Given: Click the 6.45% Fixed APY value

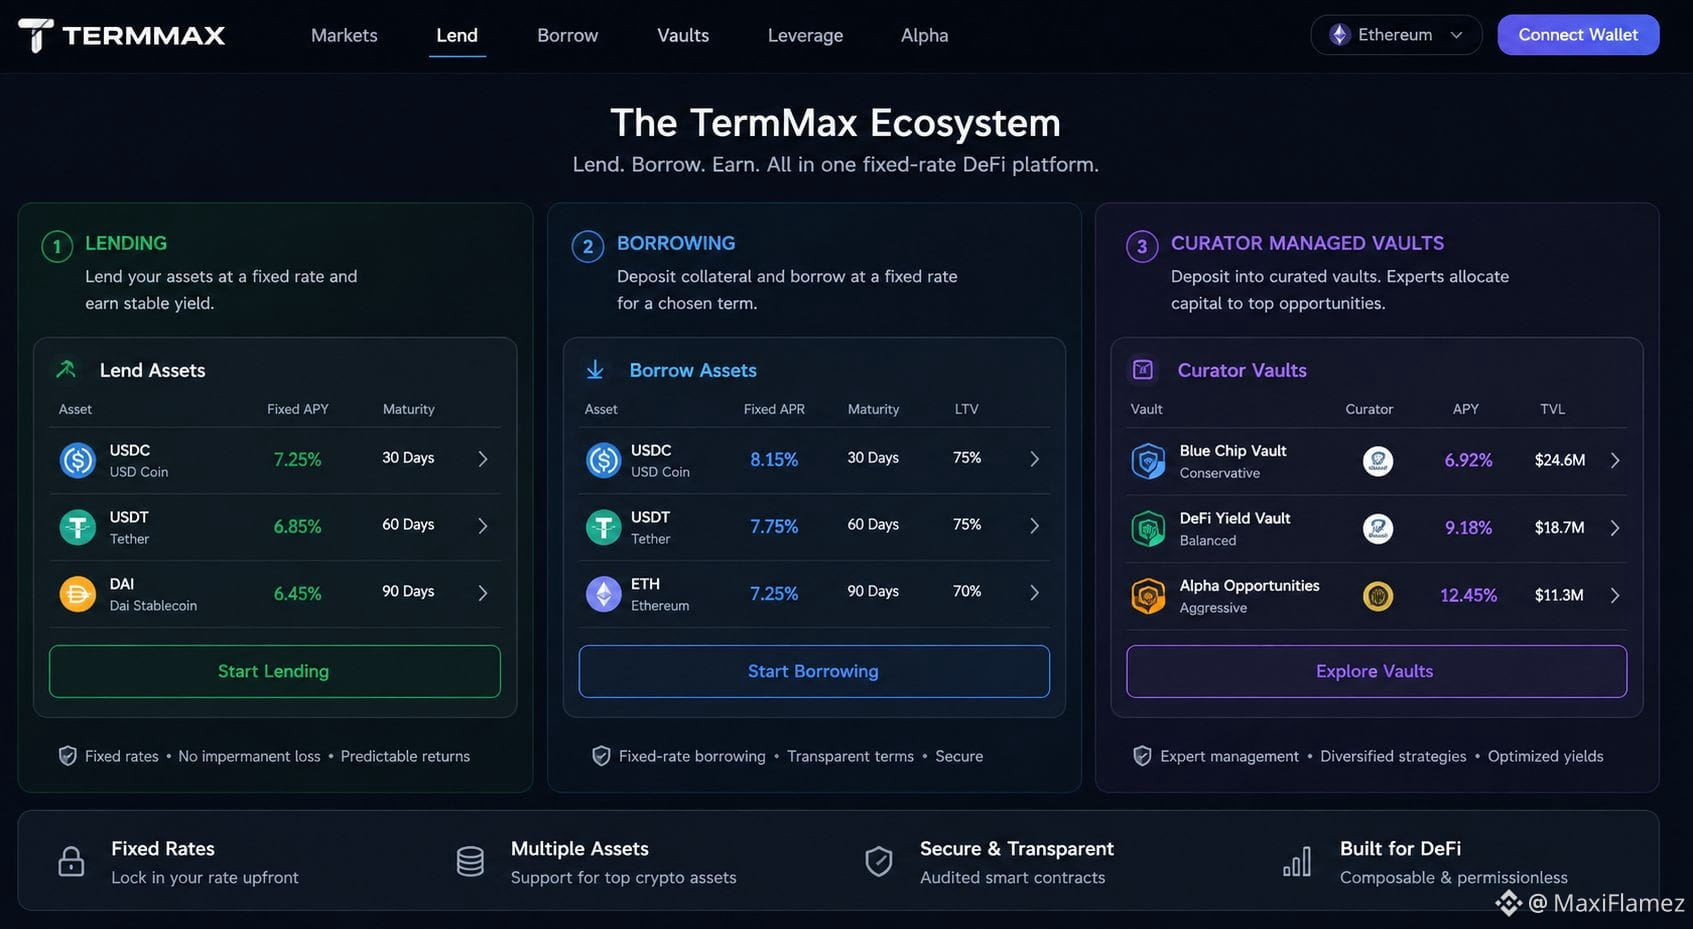Looking at the screenshot, I should (298, 594).
